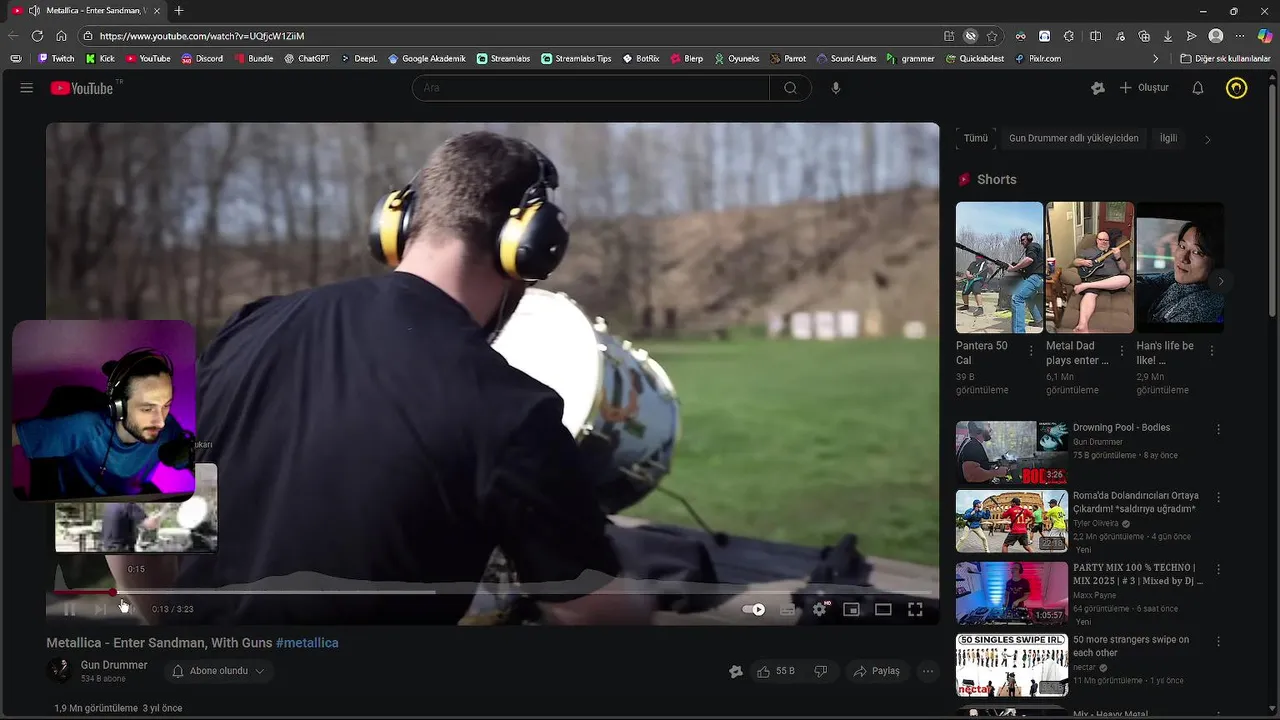1280x720 pixels.
Task: Open Gun Drummer channel name link
Action: (114, 665)
